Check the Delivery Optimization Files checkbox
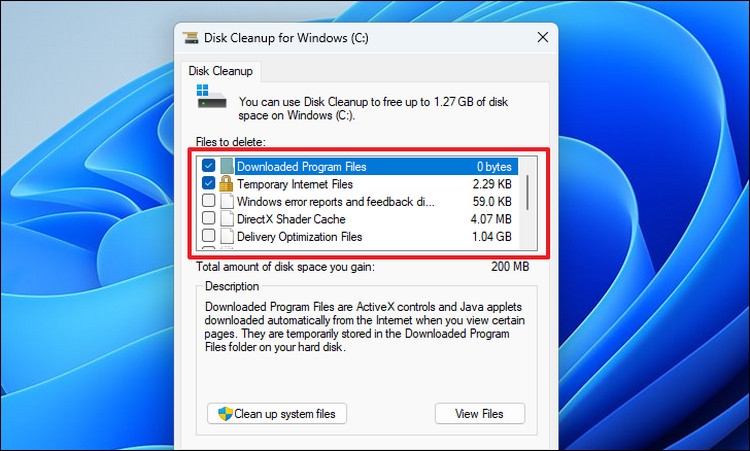The height and width of the screenshot is (451, 750). [x=208, y=235]
